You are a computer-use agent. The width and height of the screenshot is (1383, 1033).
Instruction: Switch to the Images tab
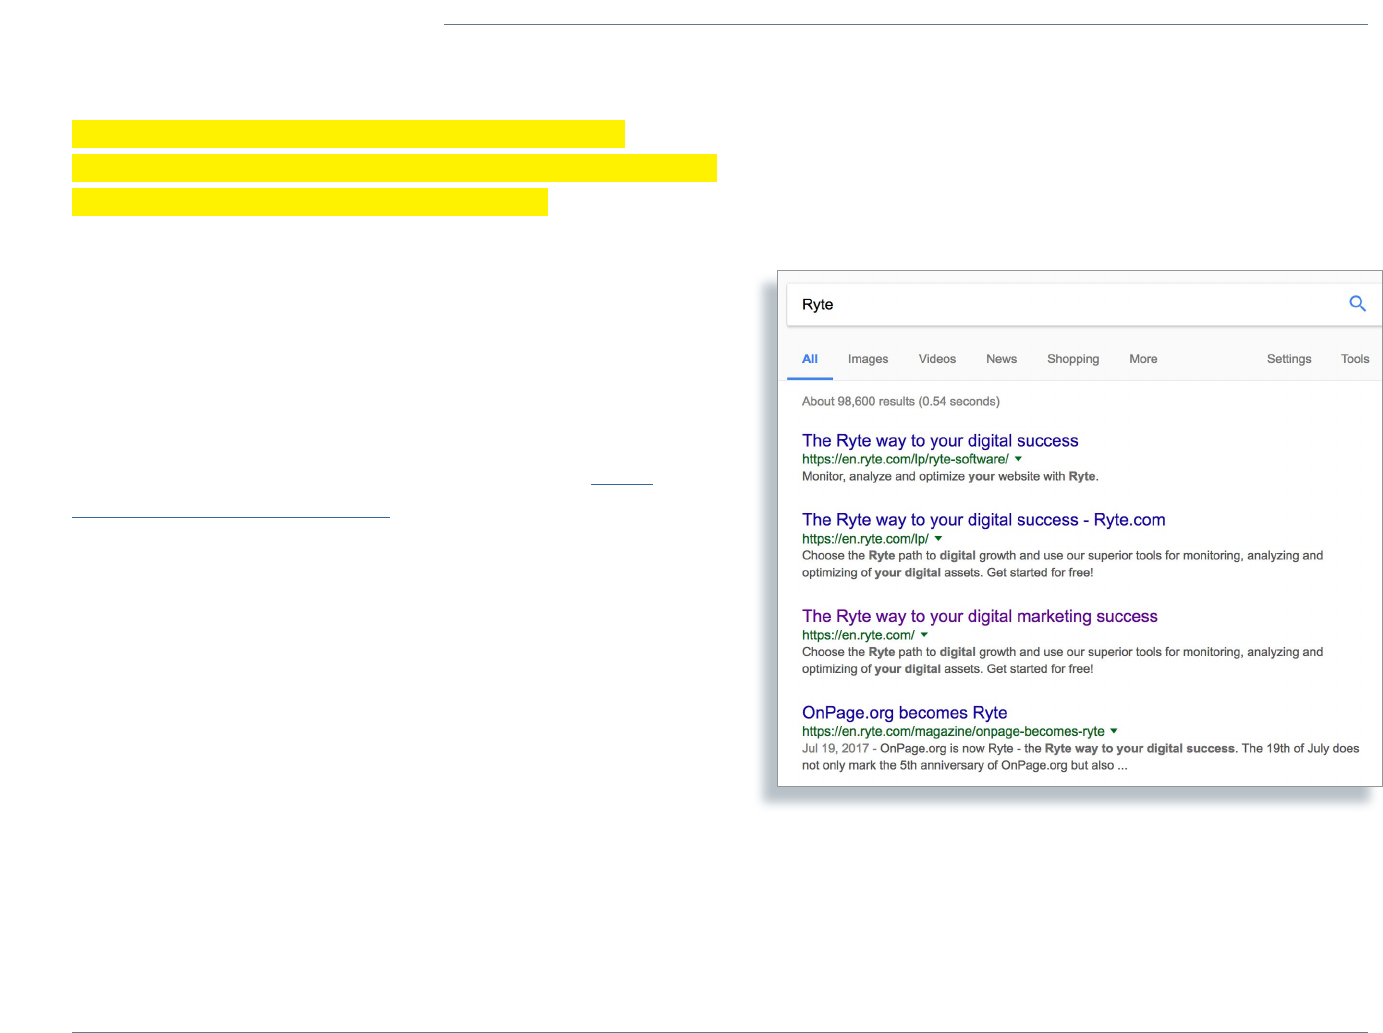[x=868, y=359]
